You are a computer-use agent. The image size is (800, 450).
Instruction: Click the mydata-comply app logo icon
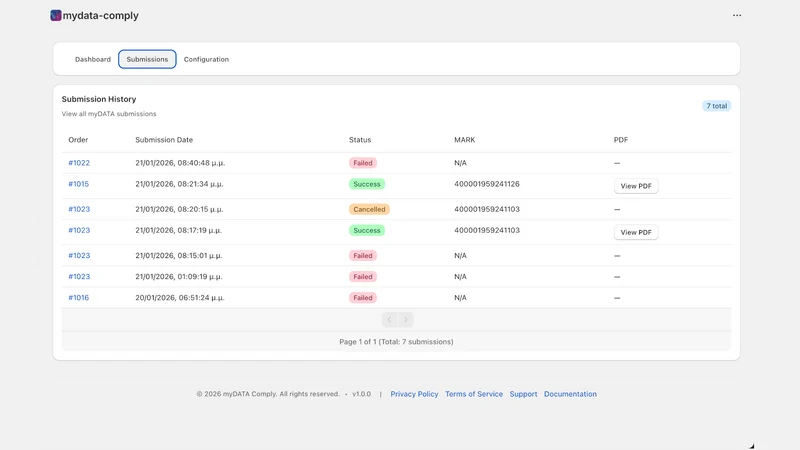tap(56, 15)
